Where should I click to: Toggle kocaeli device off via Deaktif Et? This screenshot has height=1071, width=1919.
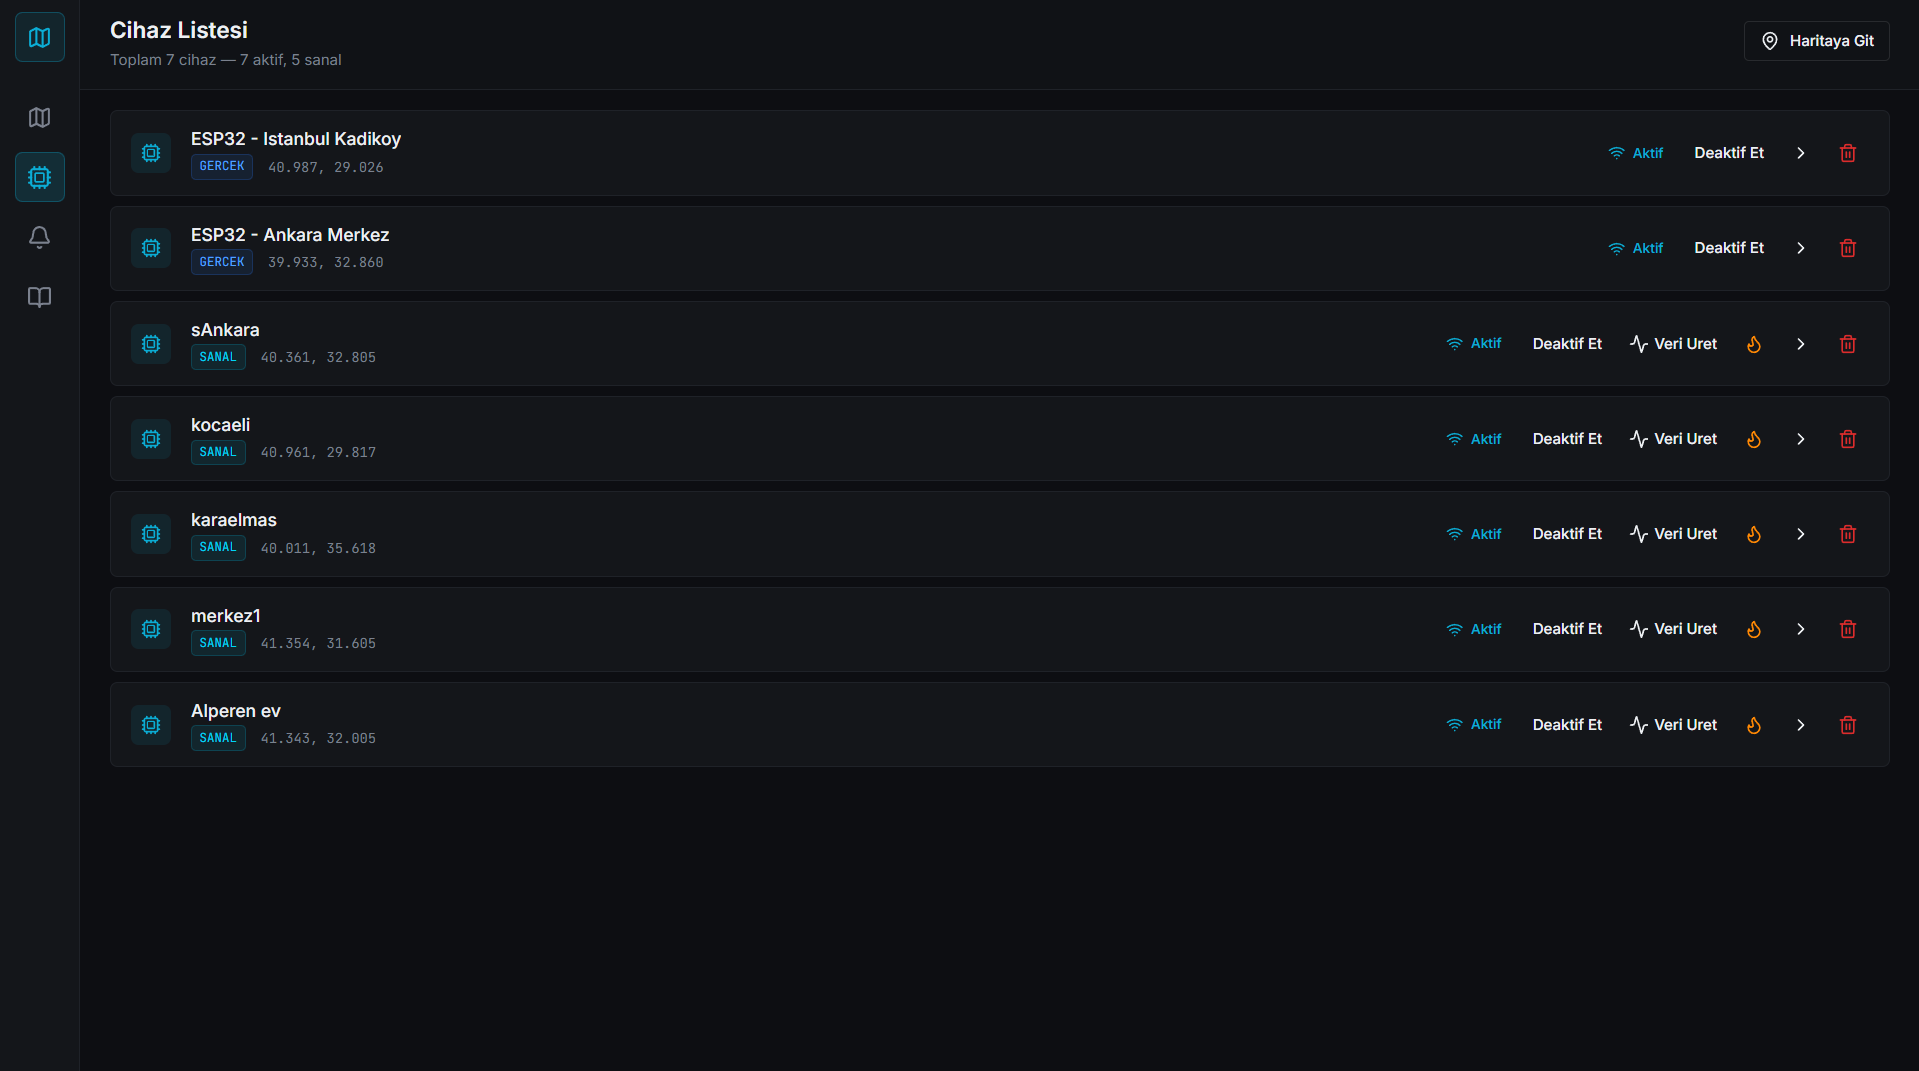[x=1567, y=438]
